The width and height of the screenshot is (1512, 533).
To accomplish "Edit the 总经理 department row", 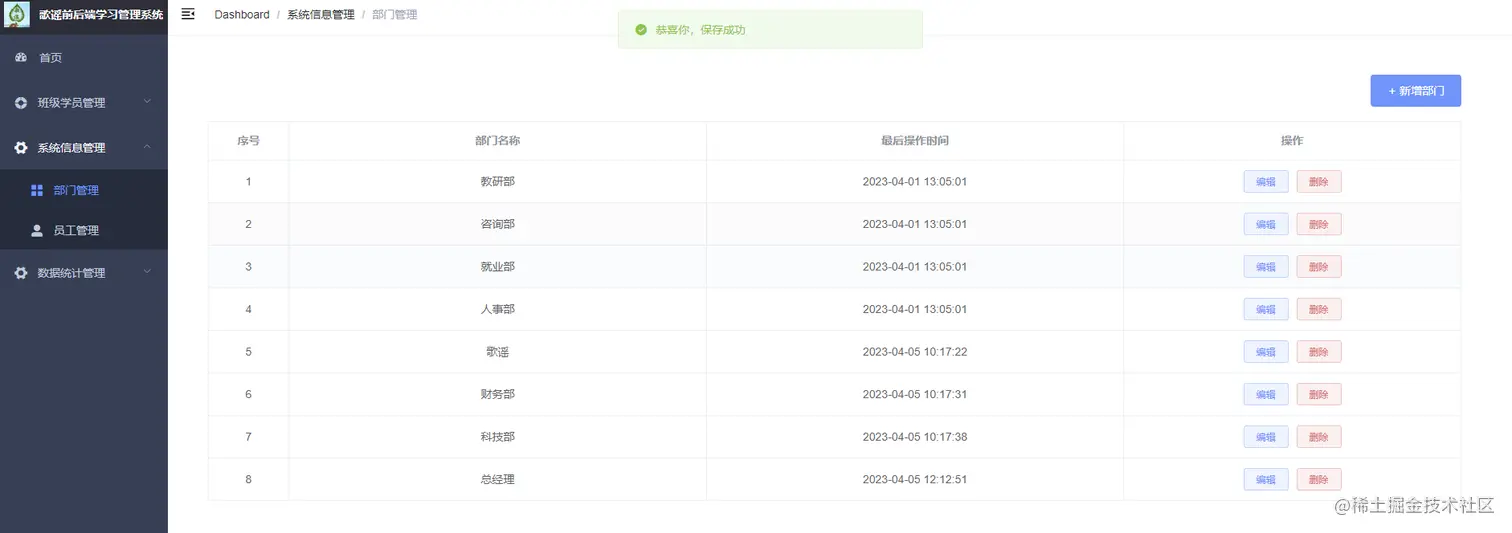I will pyautogui.click(x=1266, y=479).
